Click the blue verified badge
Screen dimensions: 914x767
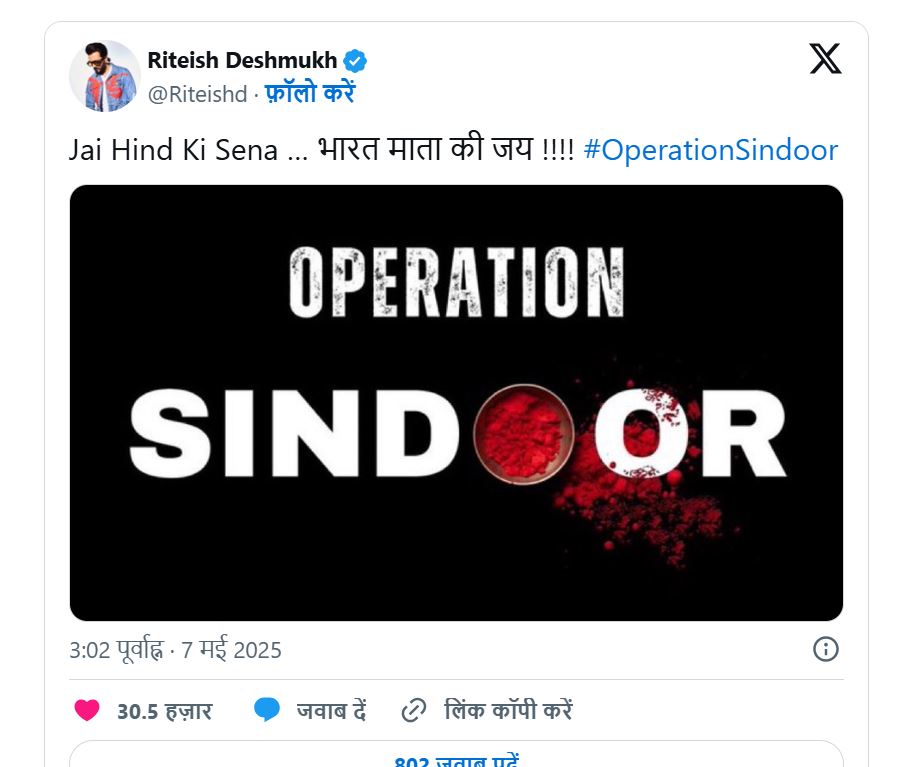tap(354, 61)
